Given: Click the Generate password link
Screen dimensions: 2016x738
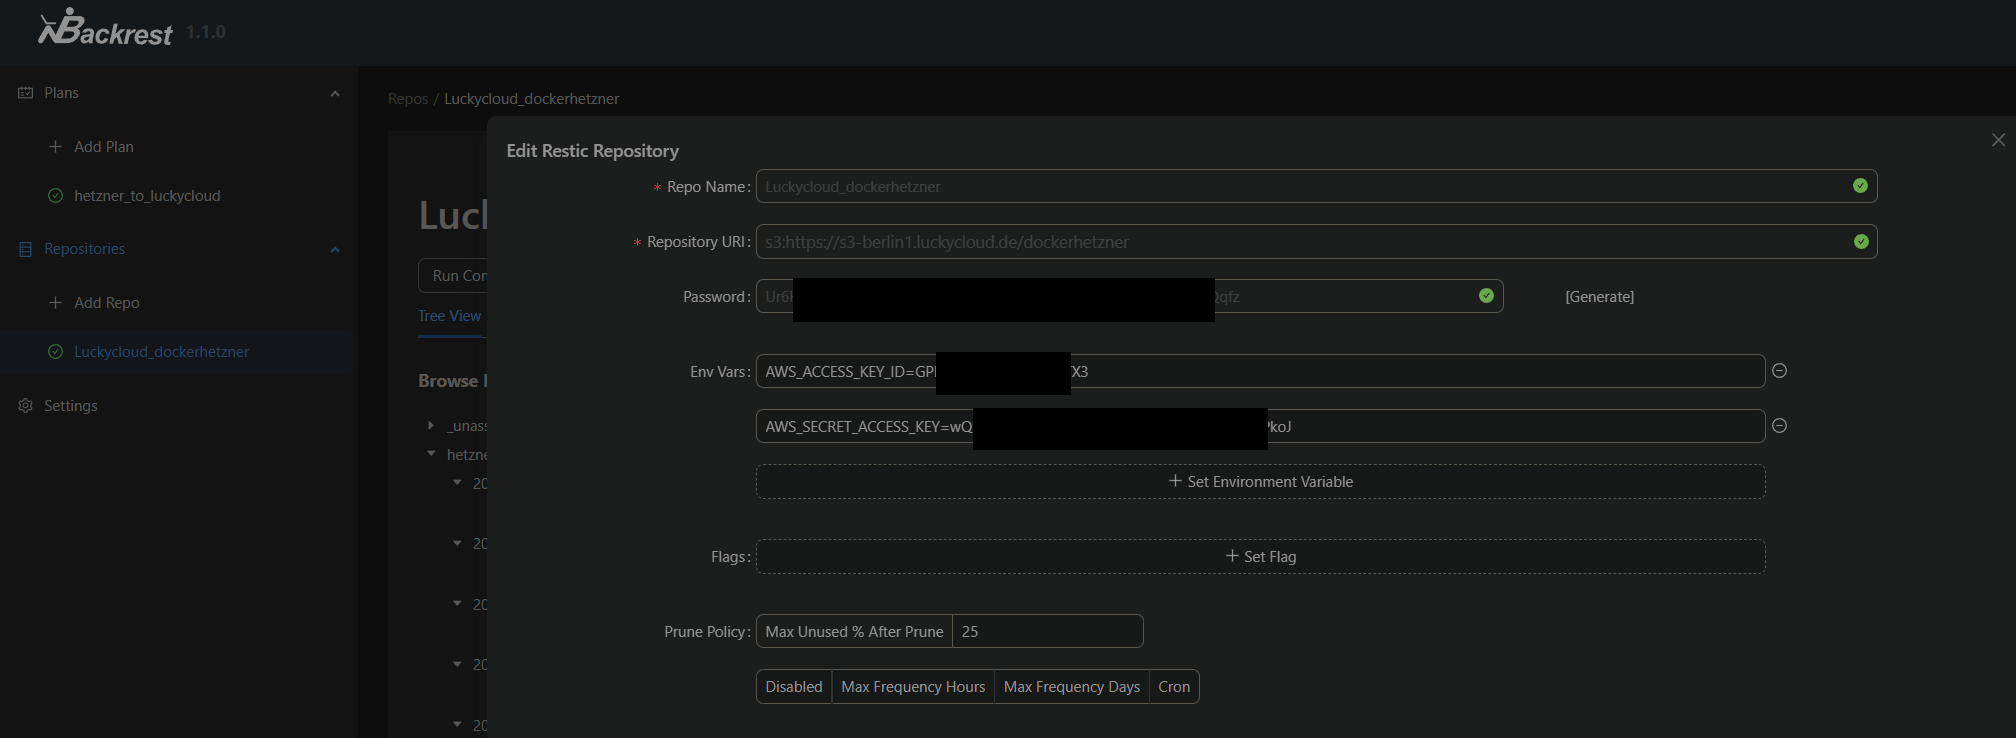Looking at the screenshot, I should (x=1599, y=297).
